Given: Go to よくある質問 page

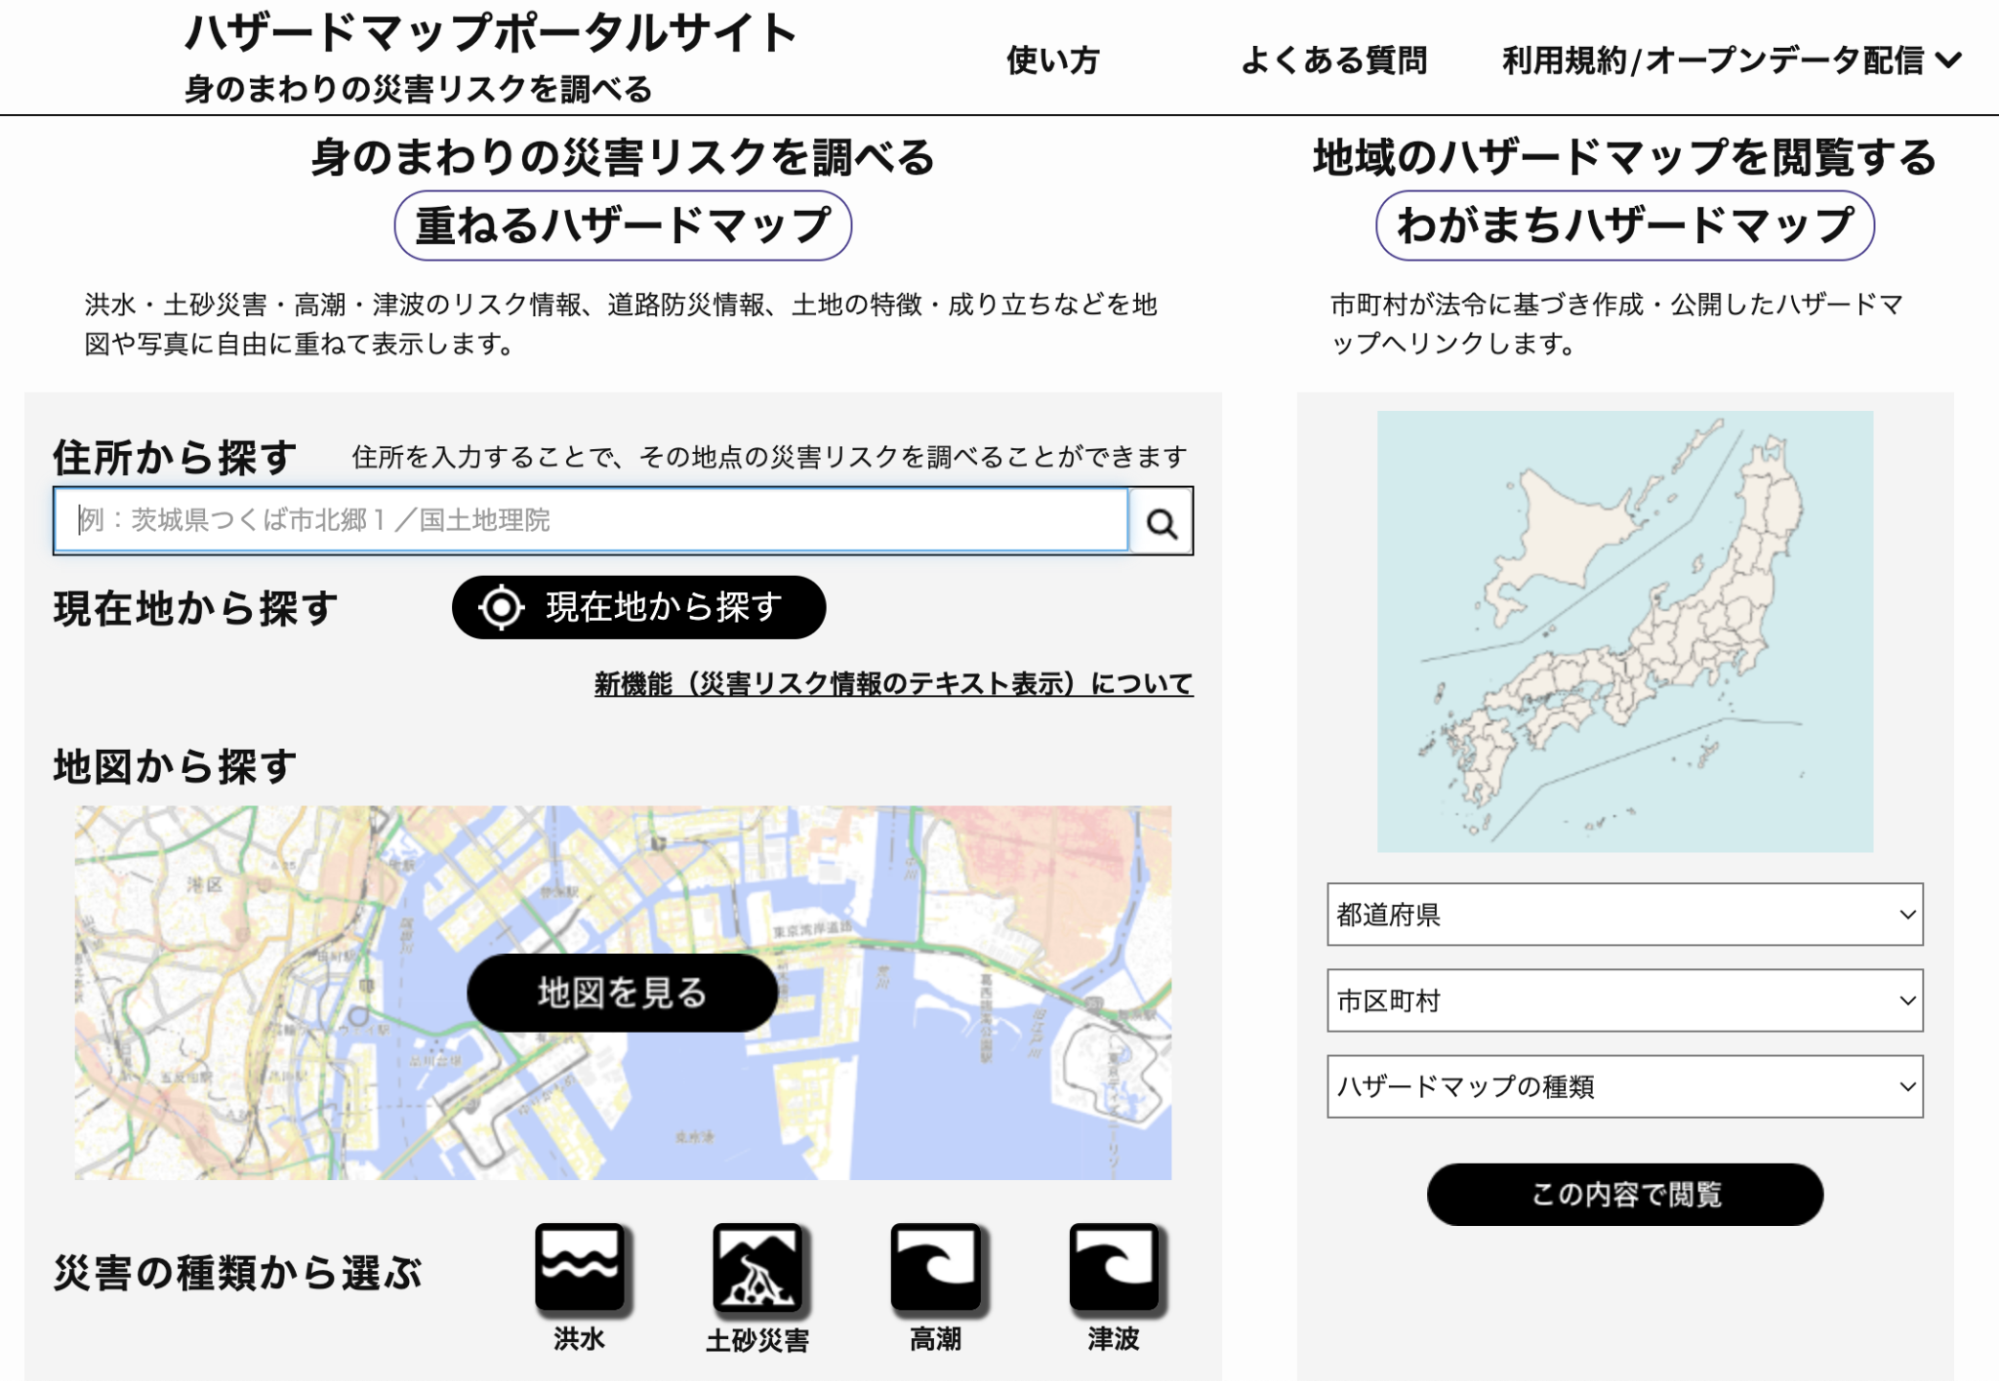Looking at the screenshot, I should coord(1333,61).
